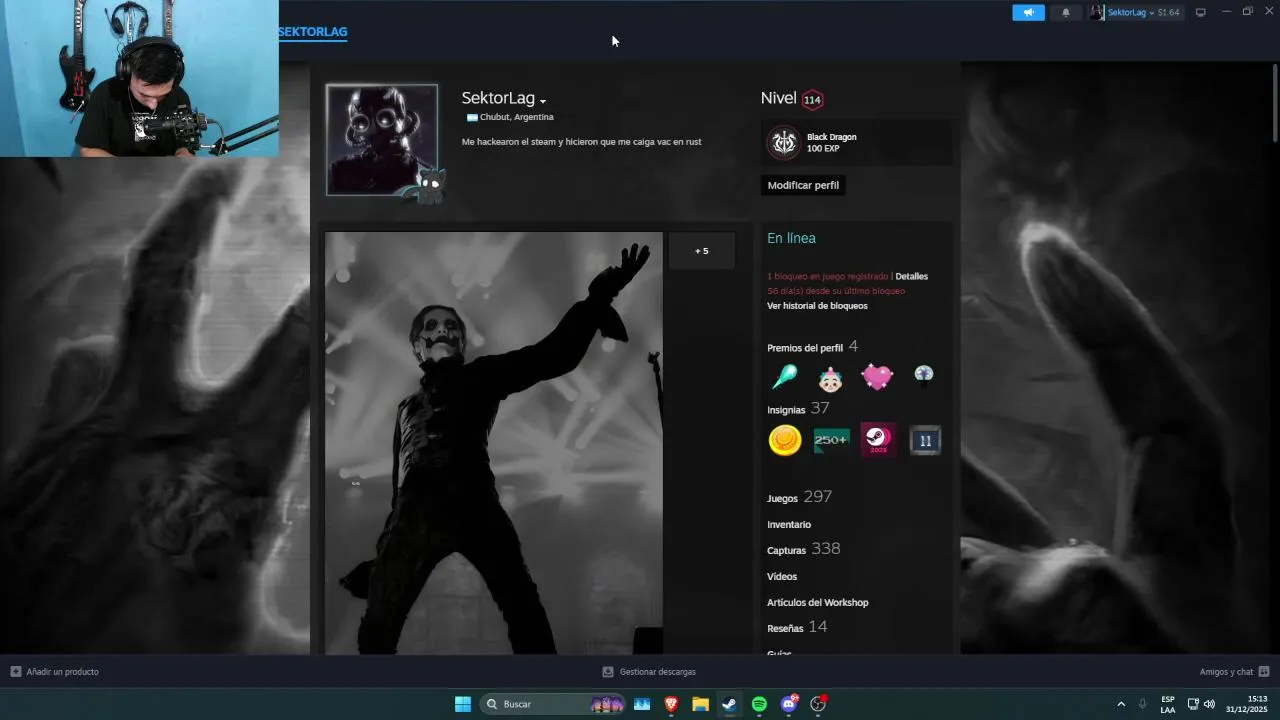Open the Windows Start menu
This screenshot has width=1280, height=720.
[x=463, y=704]
